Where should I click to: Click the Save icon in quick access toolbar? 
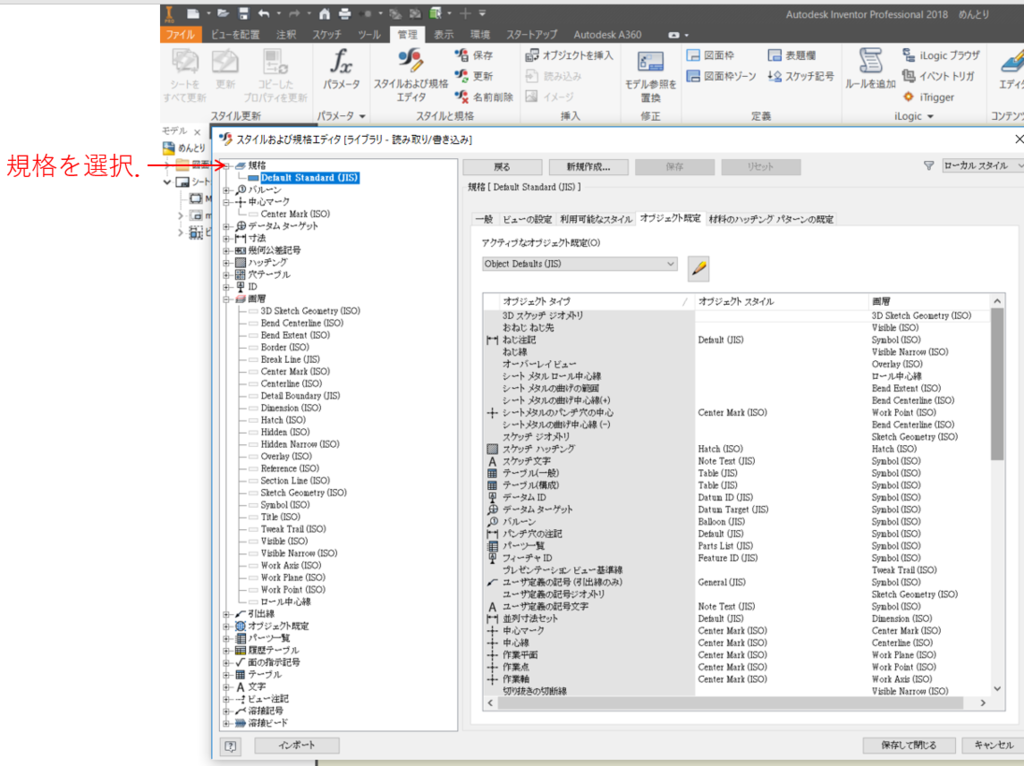[244, 13]
